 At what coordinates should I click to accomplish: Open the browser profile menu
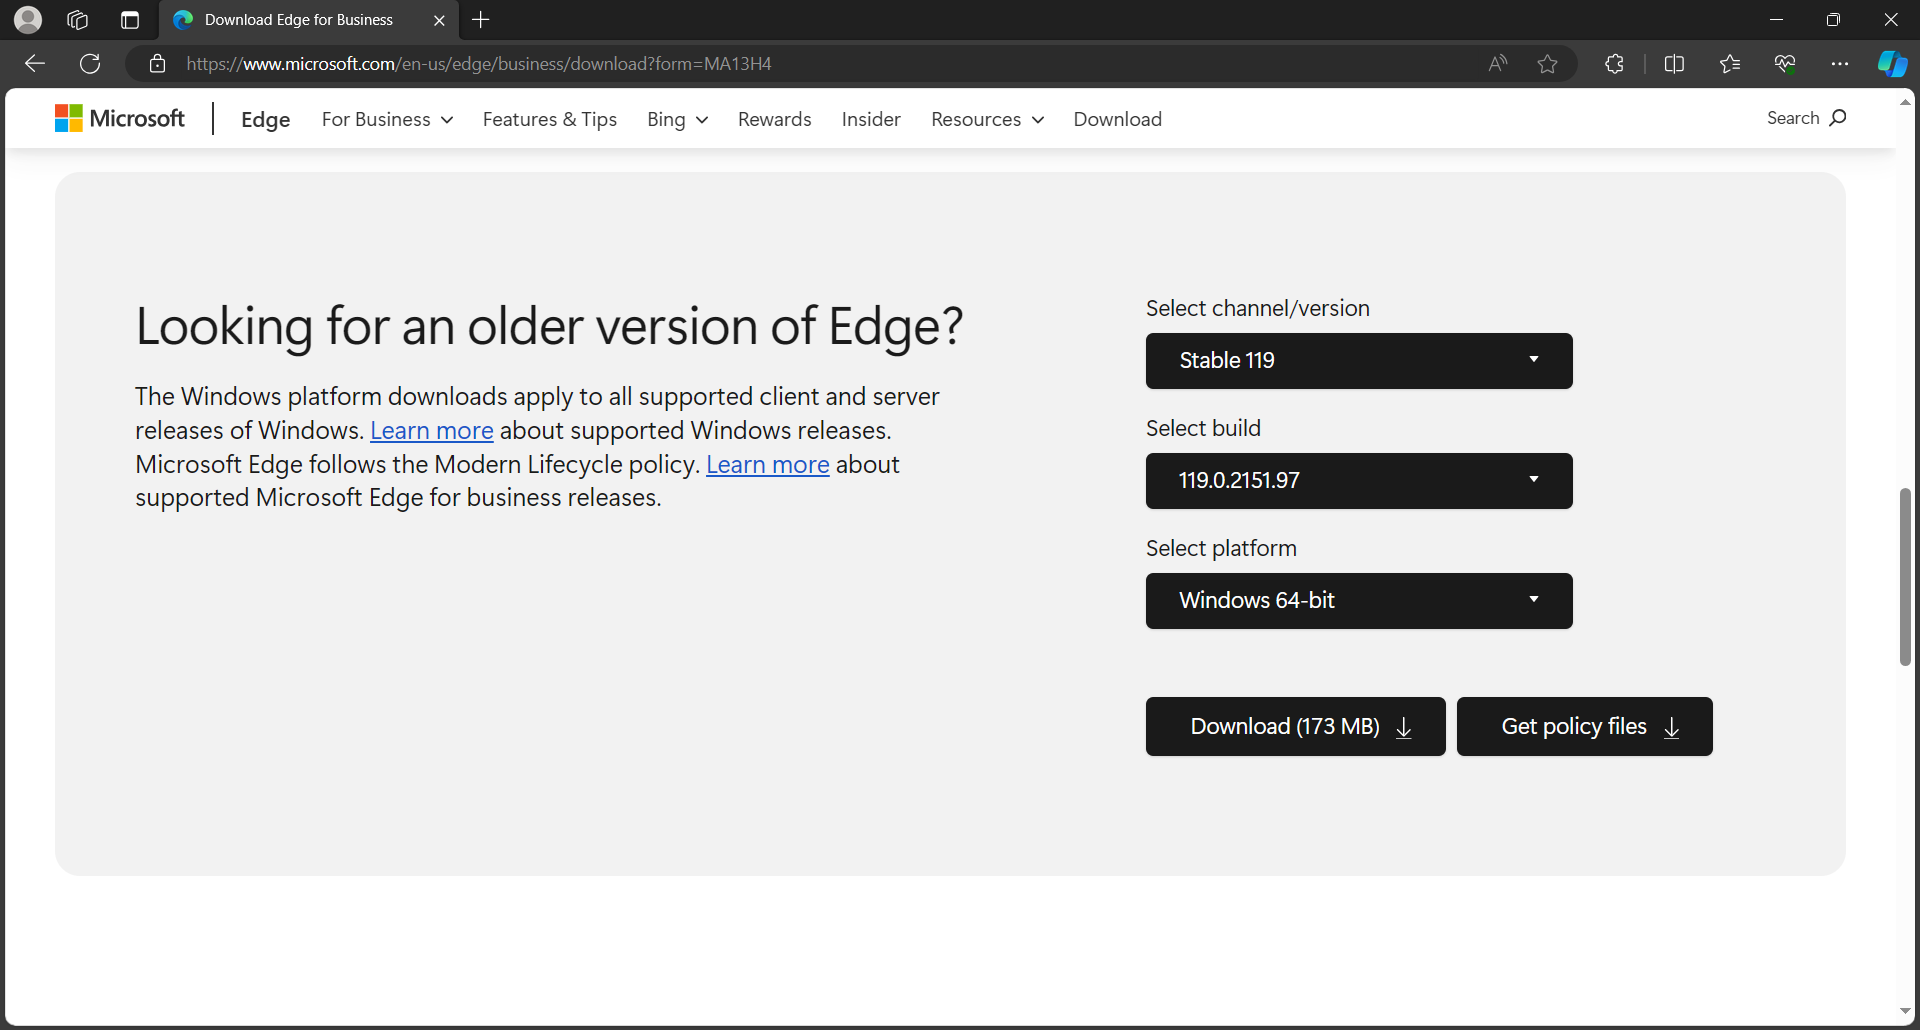pyautogui.click(x=27, y=19)
